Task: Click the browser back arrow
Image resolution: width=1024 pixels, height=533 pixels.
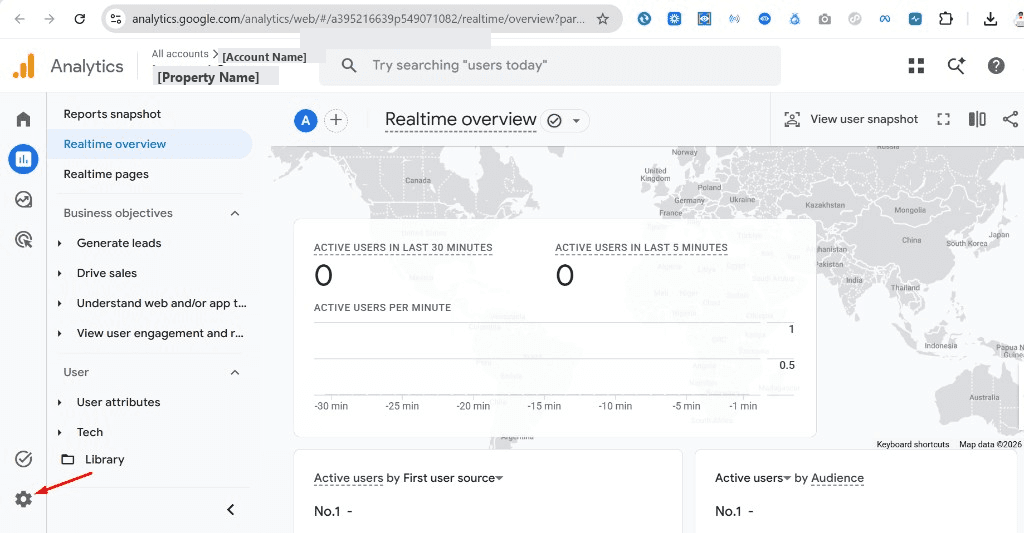Action: pos(20,19)
